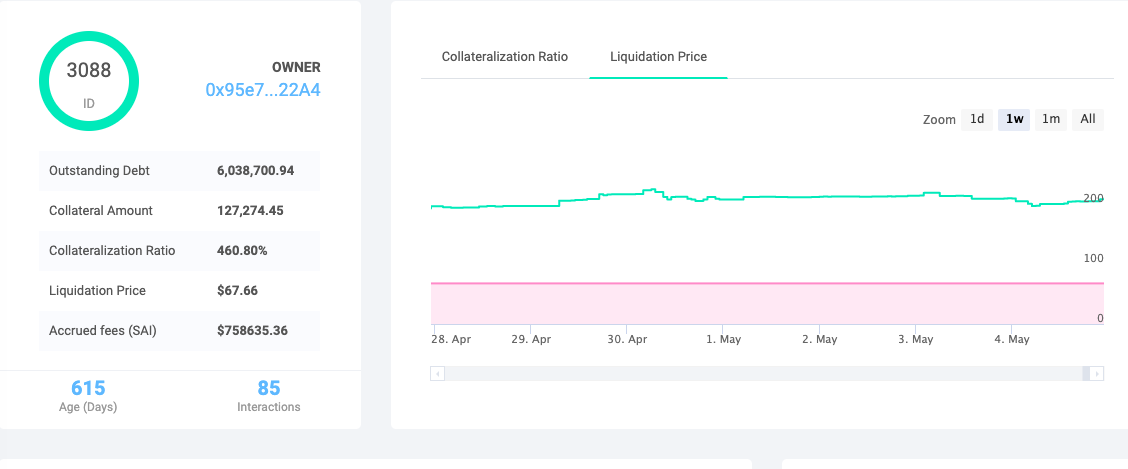Click the Interactions count 85

pos(268,389)
